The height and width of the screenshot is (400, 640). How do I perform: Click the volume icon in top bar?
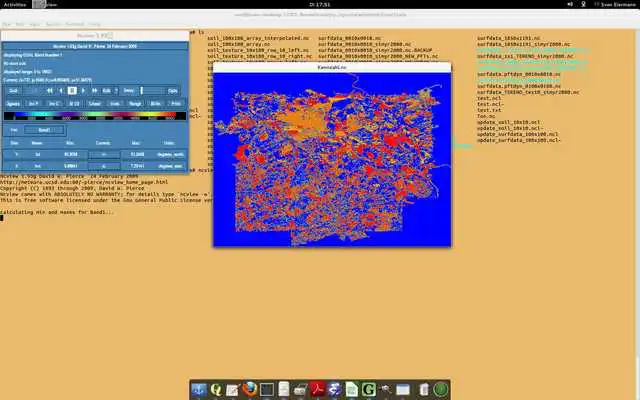[570, 4]
